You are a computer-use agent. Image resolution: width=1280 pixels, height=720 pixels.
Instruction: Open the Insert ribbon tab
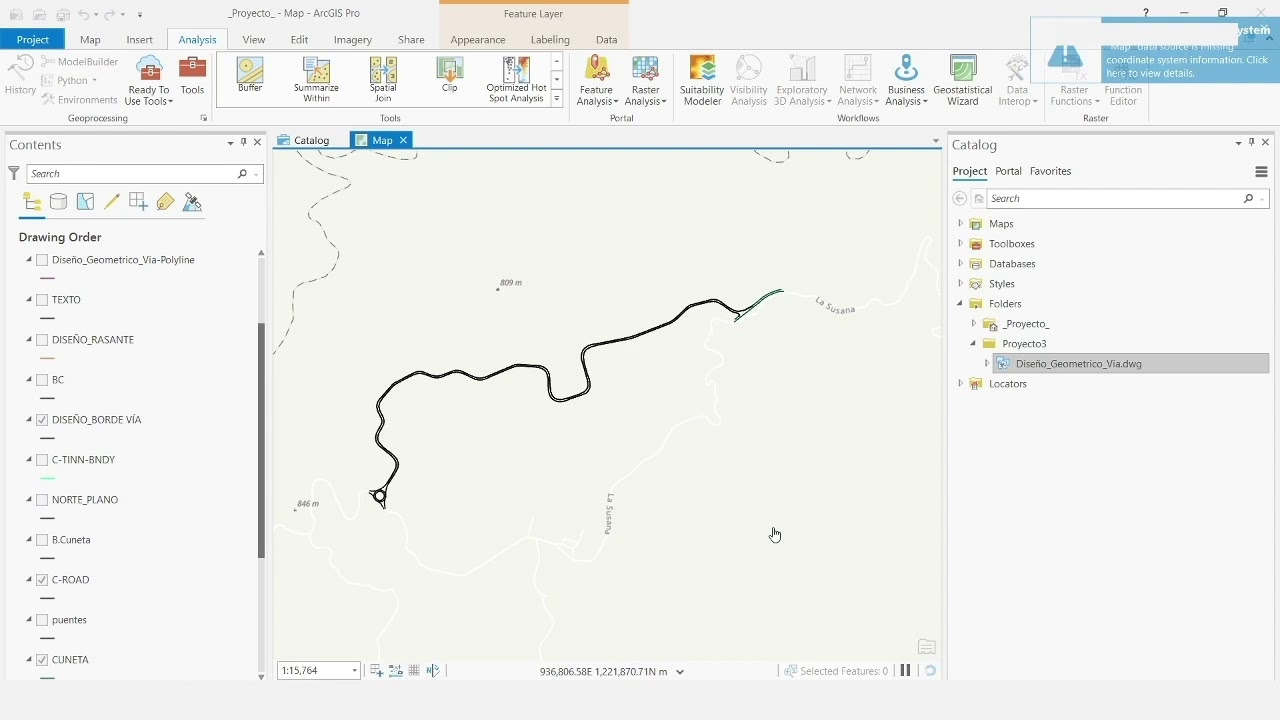tap(140, 40)
